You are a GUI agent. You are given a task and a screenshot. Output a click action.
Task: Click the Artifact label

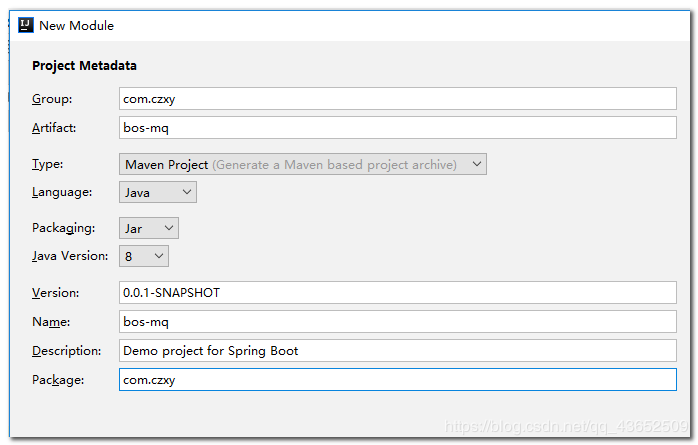click(x=54, y=128)
